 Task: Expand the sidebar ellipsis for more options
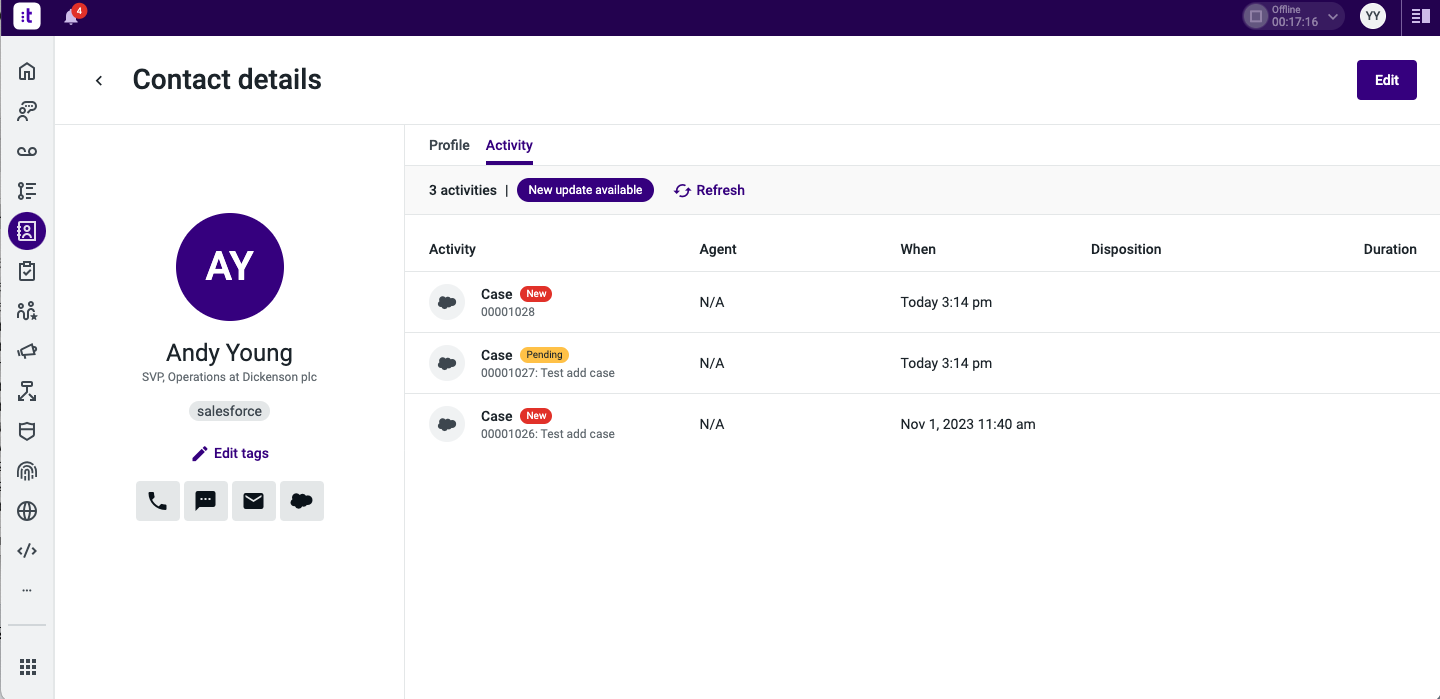pyautogui.click(x=27, y=589)
